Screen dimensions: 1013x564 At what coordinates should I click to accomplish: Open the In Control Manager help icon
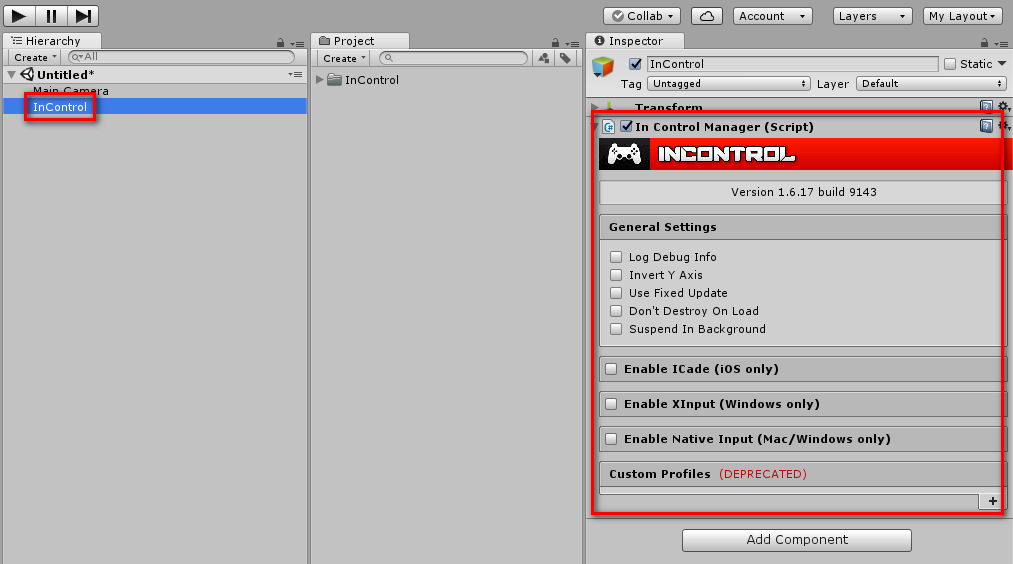coord(986,126)
